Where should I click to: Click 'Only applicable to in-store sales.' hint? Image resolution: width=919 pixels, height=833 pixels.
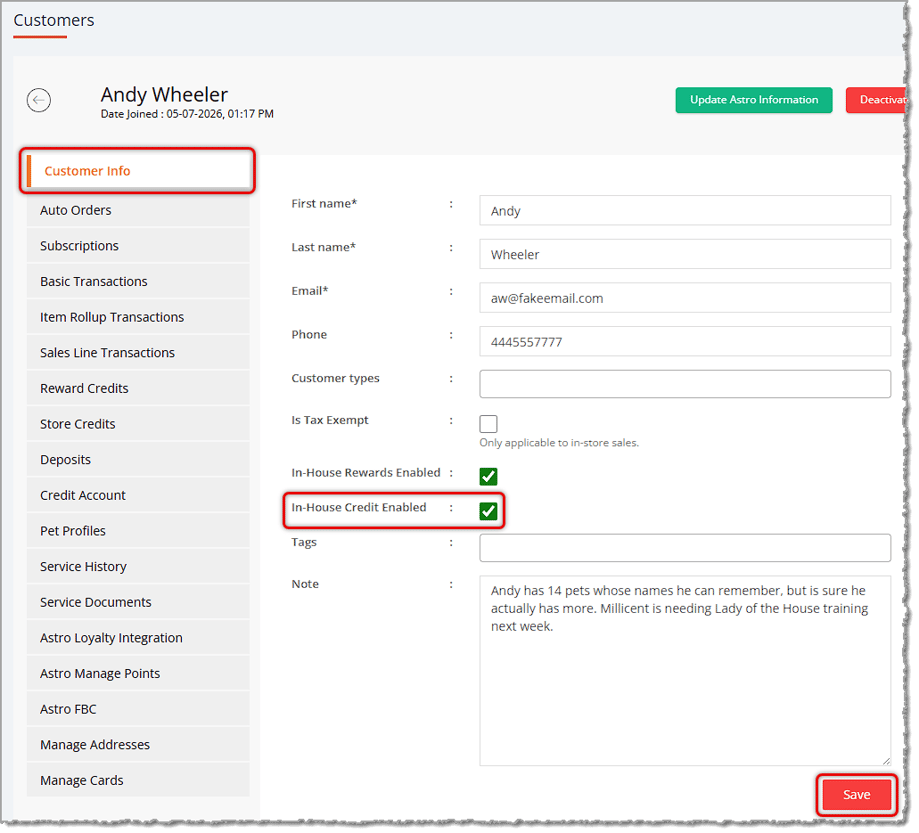point(559,443)
